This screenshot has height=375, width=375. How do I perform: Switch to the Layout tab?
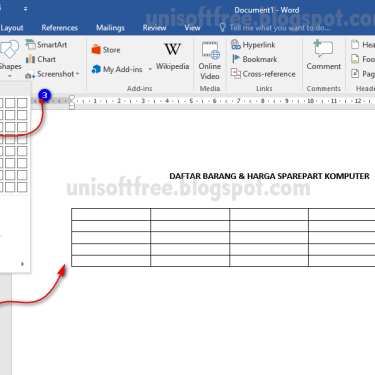pyautogui.click(x=12, y=28)
